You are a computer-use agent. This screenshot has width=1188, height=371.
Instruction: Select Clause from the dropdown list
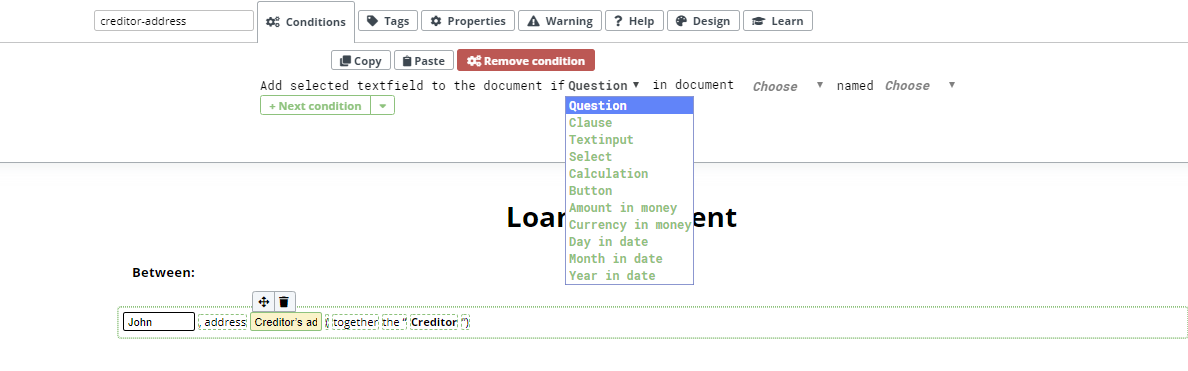tap(630, 123)
